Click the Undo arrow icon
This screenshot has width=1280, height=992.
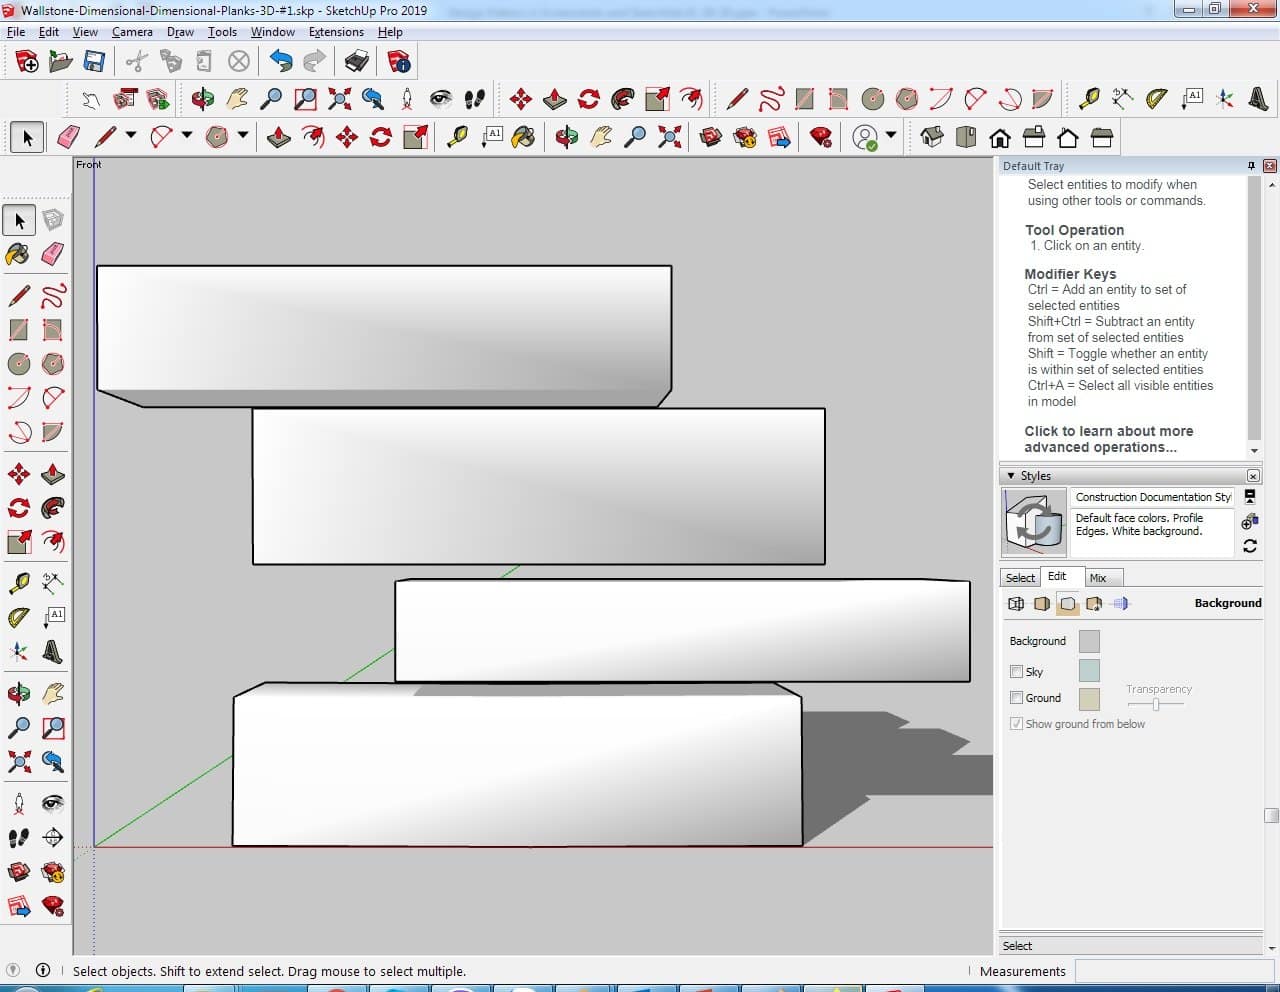pyautogui.click(x=281, y=62)
